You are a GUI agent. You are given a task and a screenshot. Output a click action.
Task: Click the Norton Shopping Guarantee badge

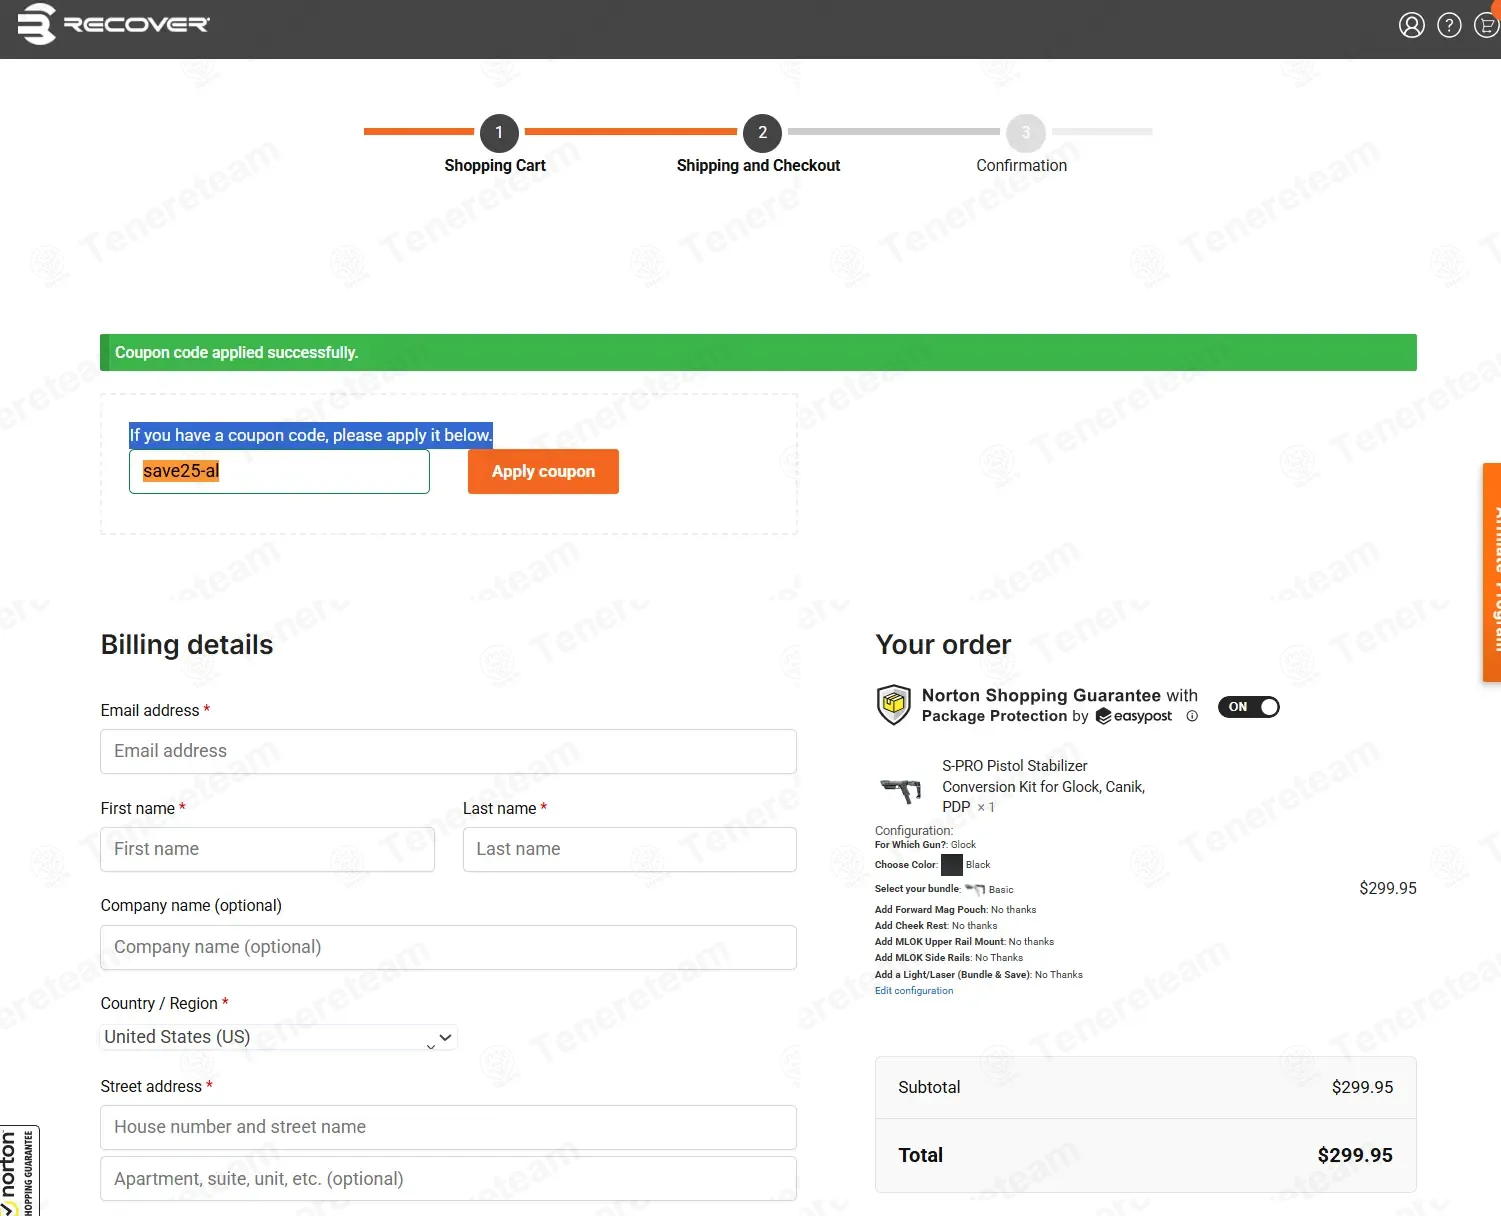pyautogui.click(x=19, y=1172)
